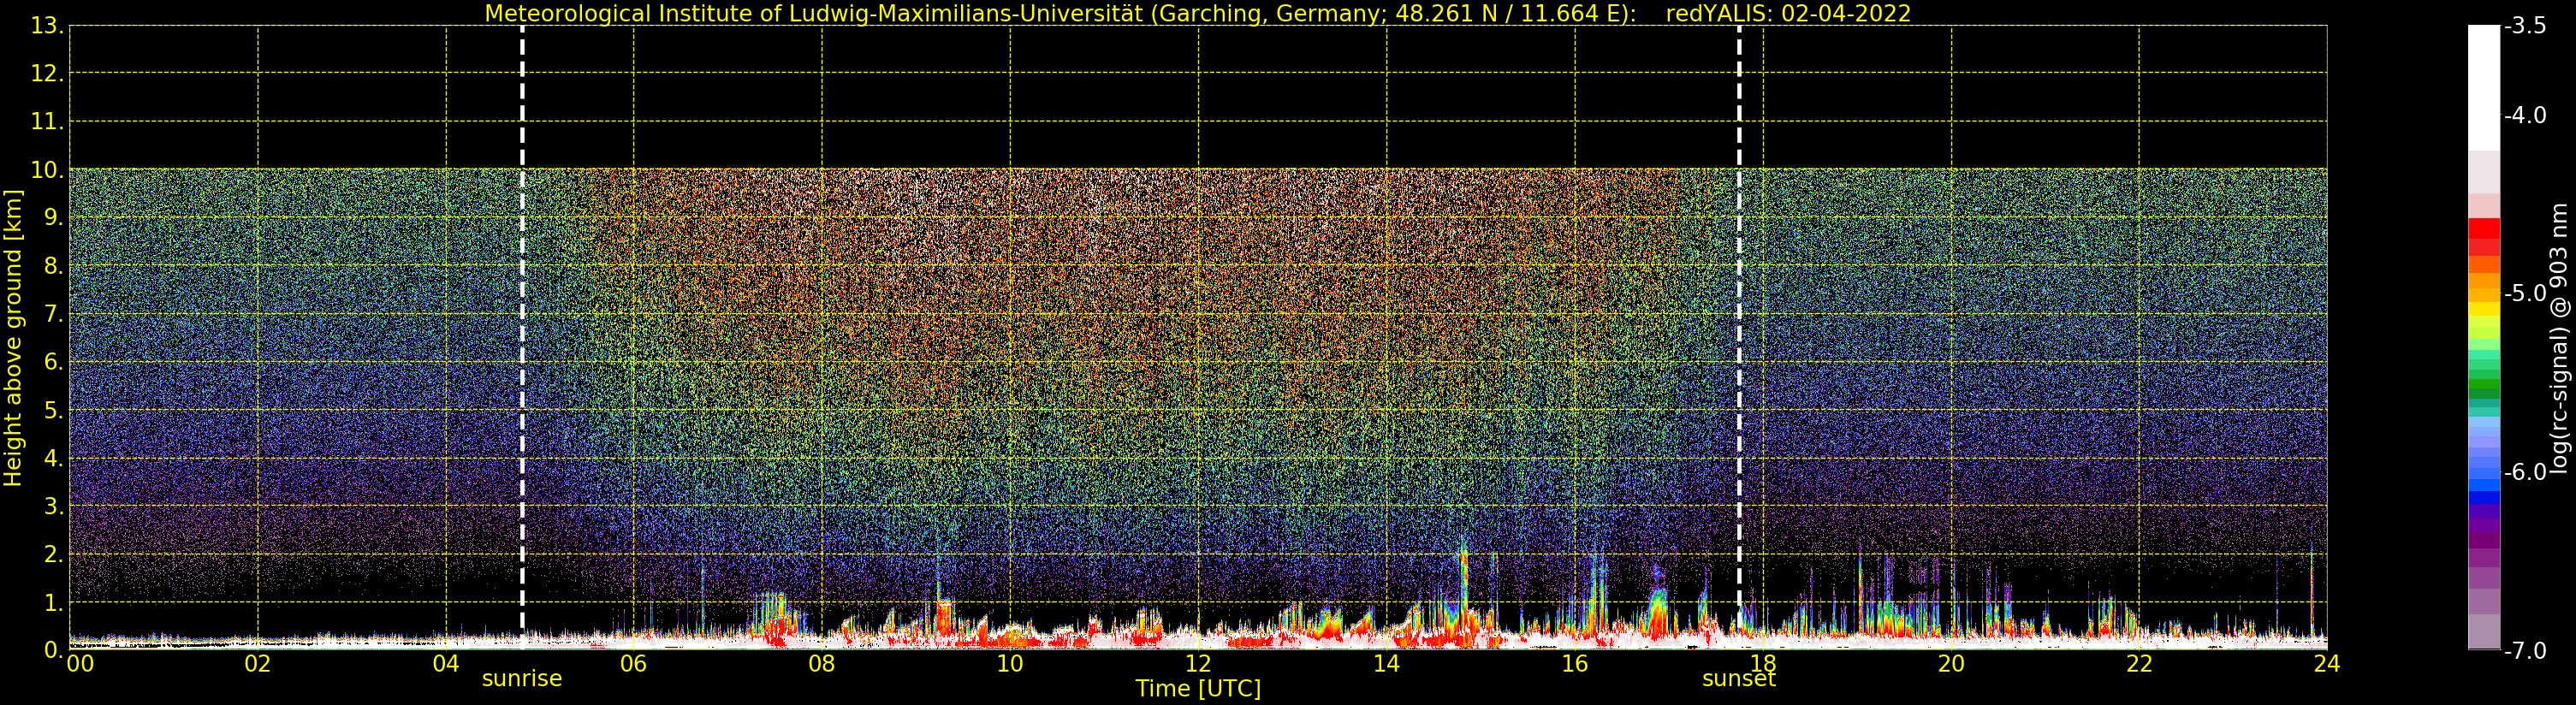Click the time axis tick label '00'
Screen dimensions: 2576x705
(80, 664)
